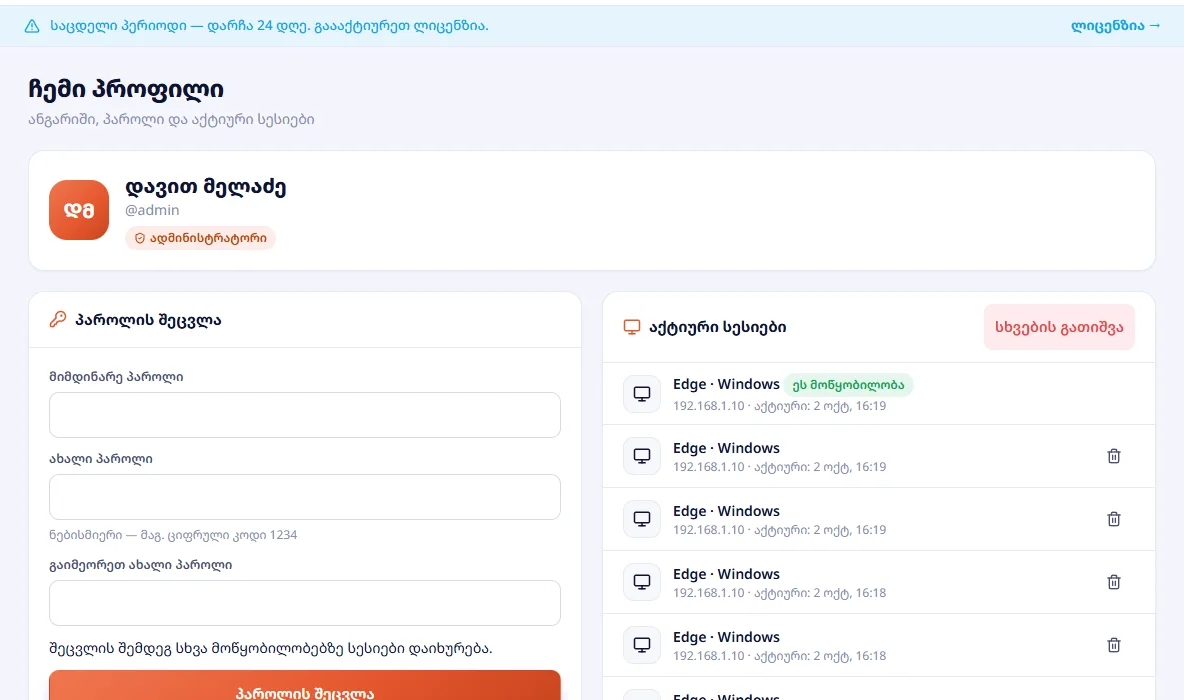Click the 'ეს მოწყობილობა' green badge
The height and width of the screenshot is (700, 1184).
848,385
